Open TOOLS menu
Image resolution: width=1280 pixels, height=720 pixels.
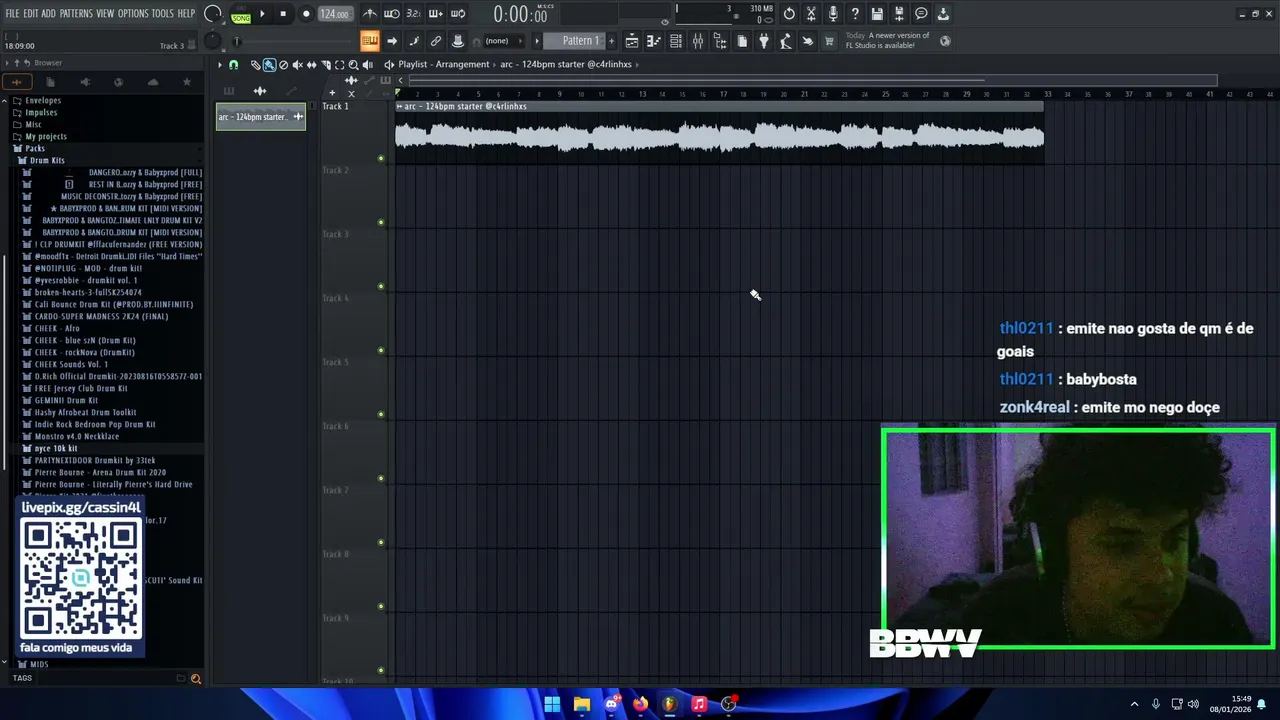(x=163, y=14)
